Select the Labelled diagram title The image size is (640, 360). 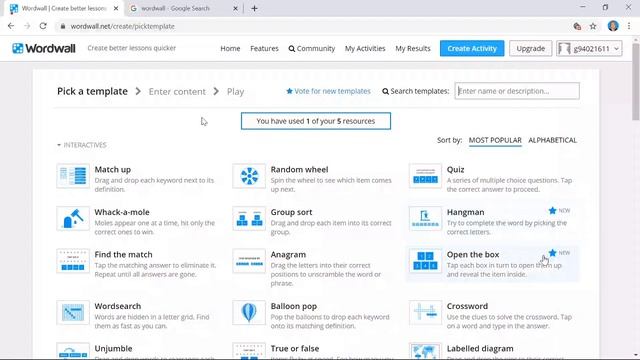click(480, 349)
